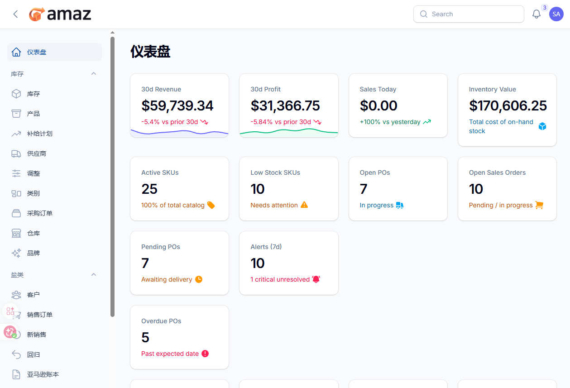The height and width of the screenshot is (388, 570).
Task: Click the warning triangle on Low Stock SKUs
Action: coord(304,205)
